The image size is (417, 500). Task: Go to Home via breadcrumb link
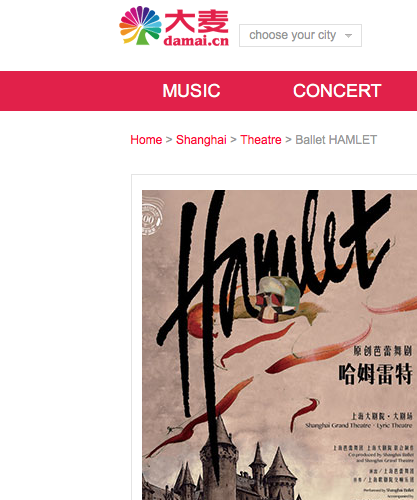(146, 140)
